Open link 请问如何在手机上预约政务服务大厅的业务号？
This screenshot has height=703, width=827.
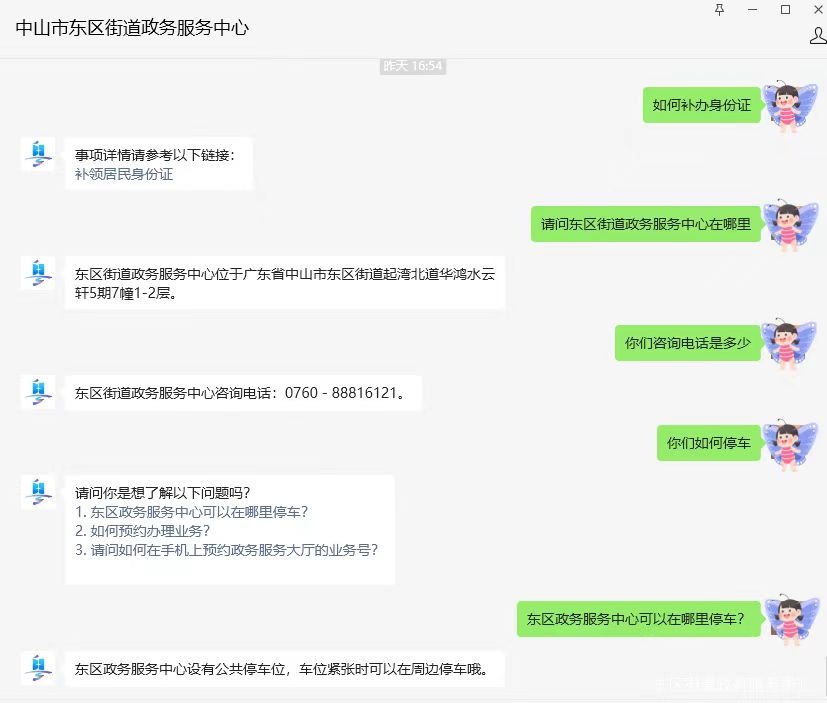pos(227,550)
